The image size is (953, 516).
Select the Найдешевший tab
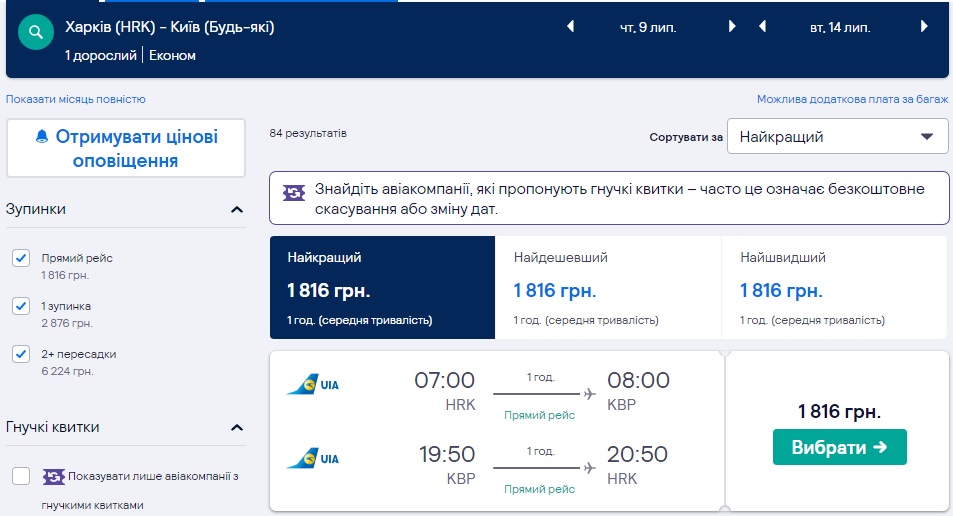pyautogui.click(x=607, y=288)
